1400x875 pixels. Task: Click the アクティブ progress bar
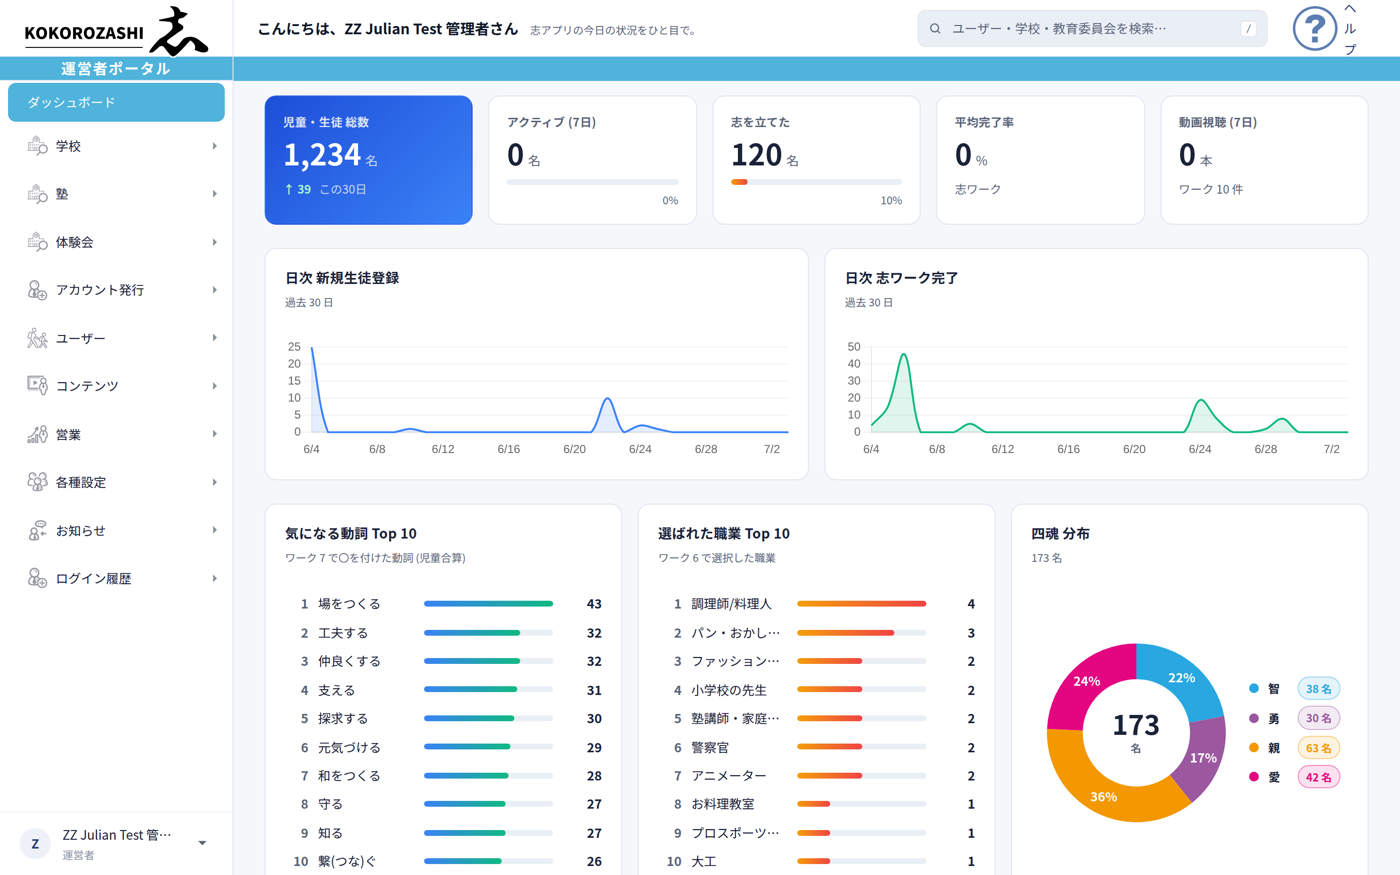592,182
